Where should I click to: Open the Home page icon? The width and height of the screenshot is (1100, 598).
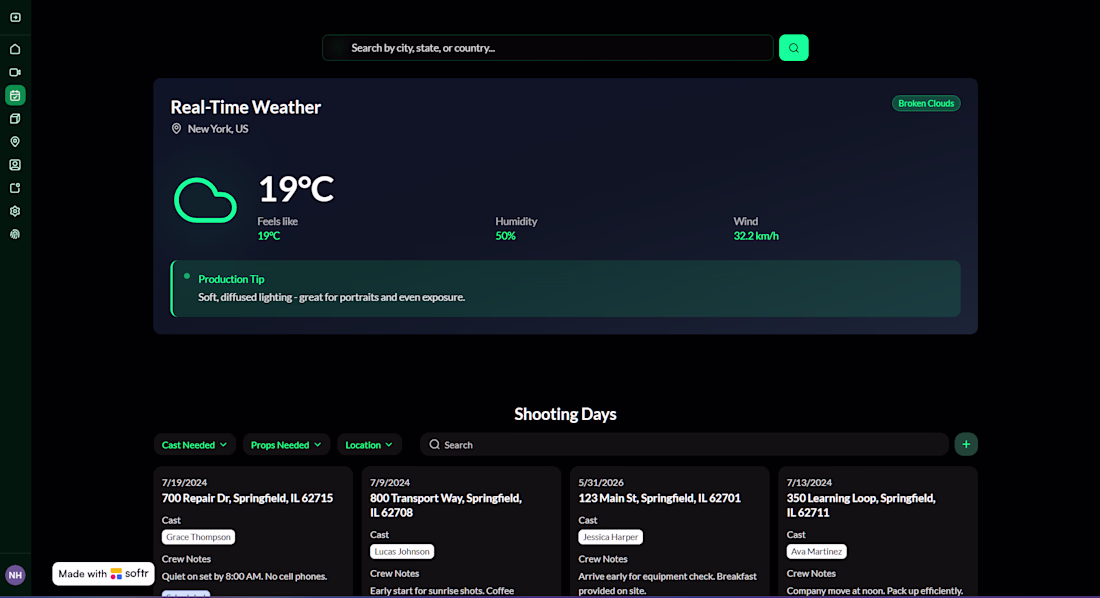pos(15,49)
